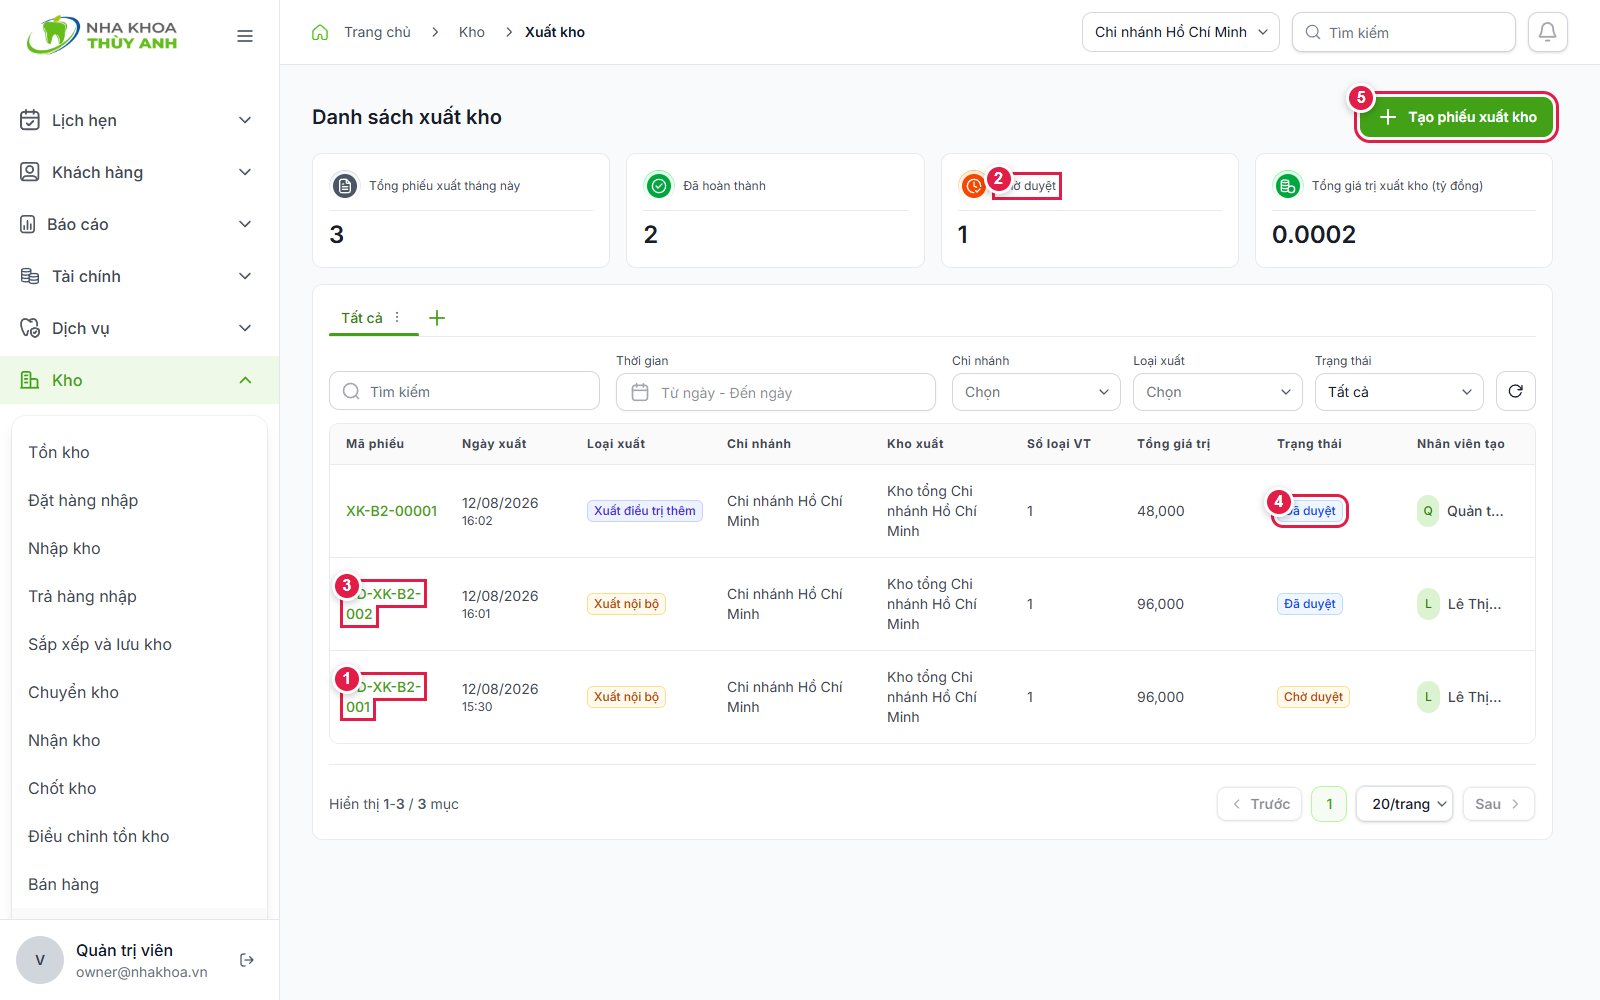Click the hamburger menu icon to collapse the sidebar

pos(245,36)
